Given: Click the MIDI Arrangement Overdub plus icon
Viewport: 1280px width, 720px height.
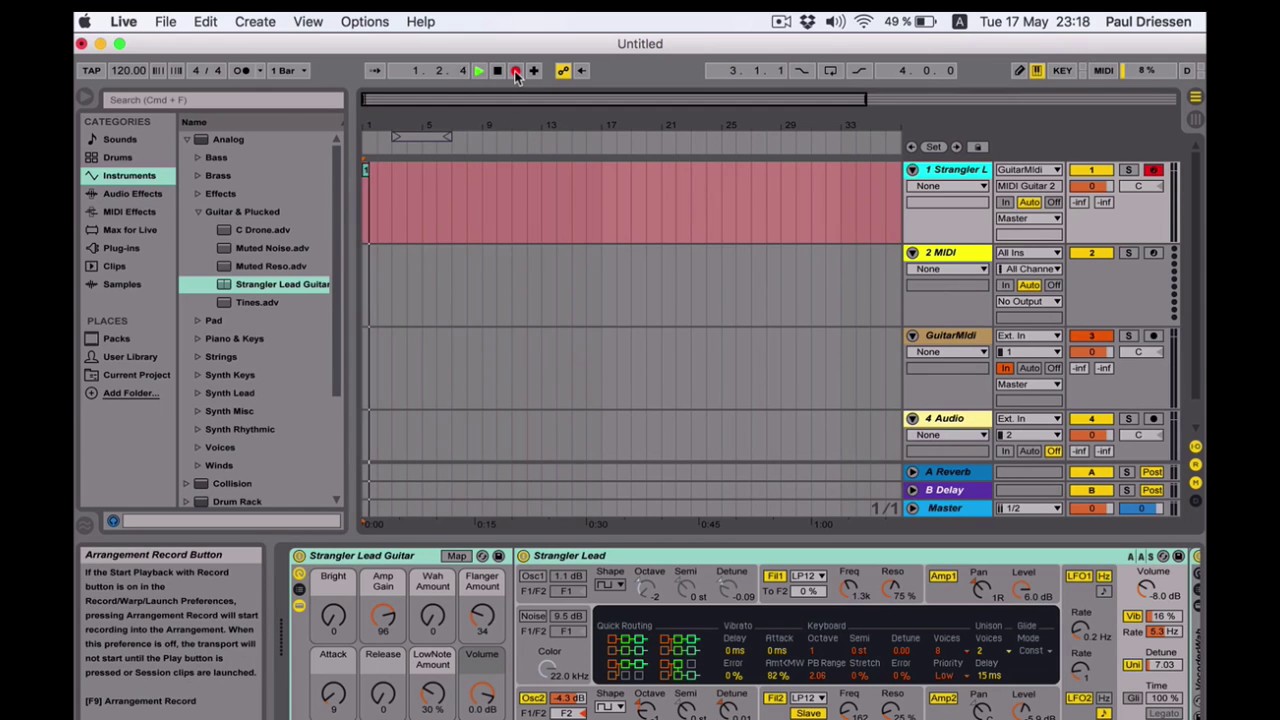Looking at the screenshot, I should tap(534, 71).
